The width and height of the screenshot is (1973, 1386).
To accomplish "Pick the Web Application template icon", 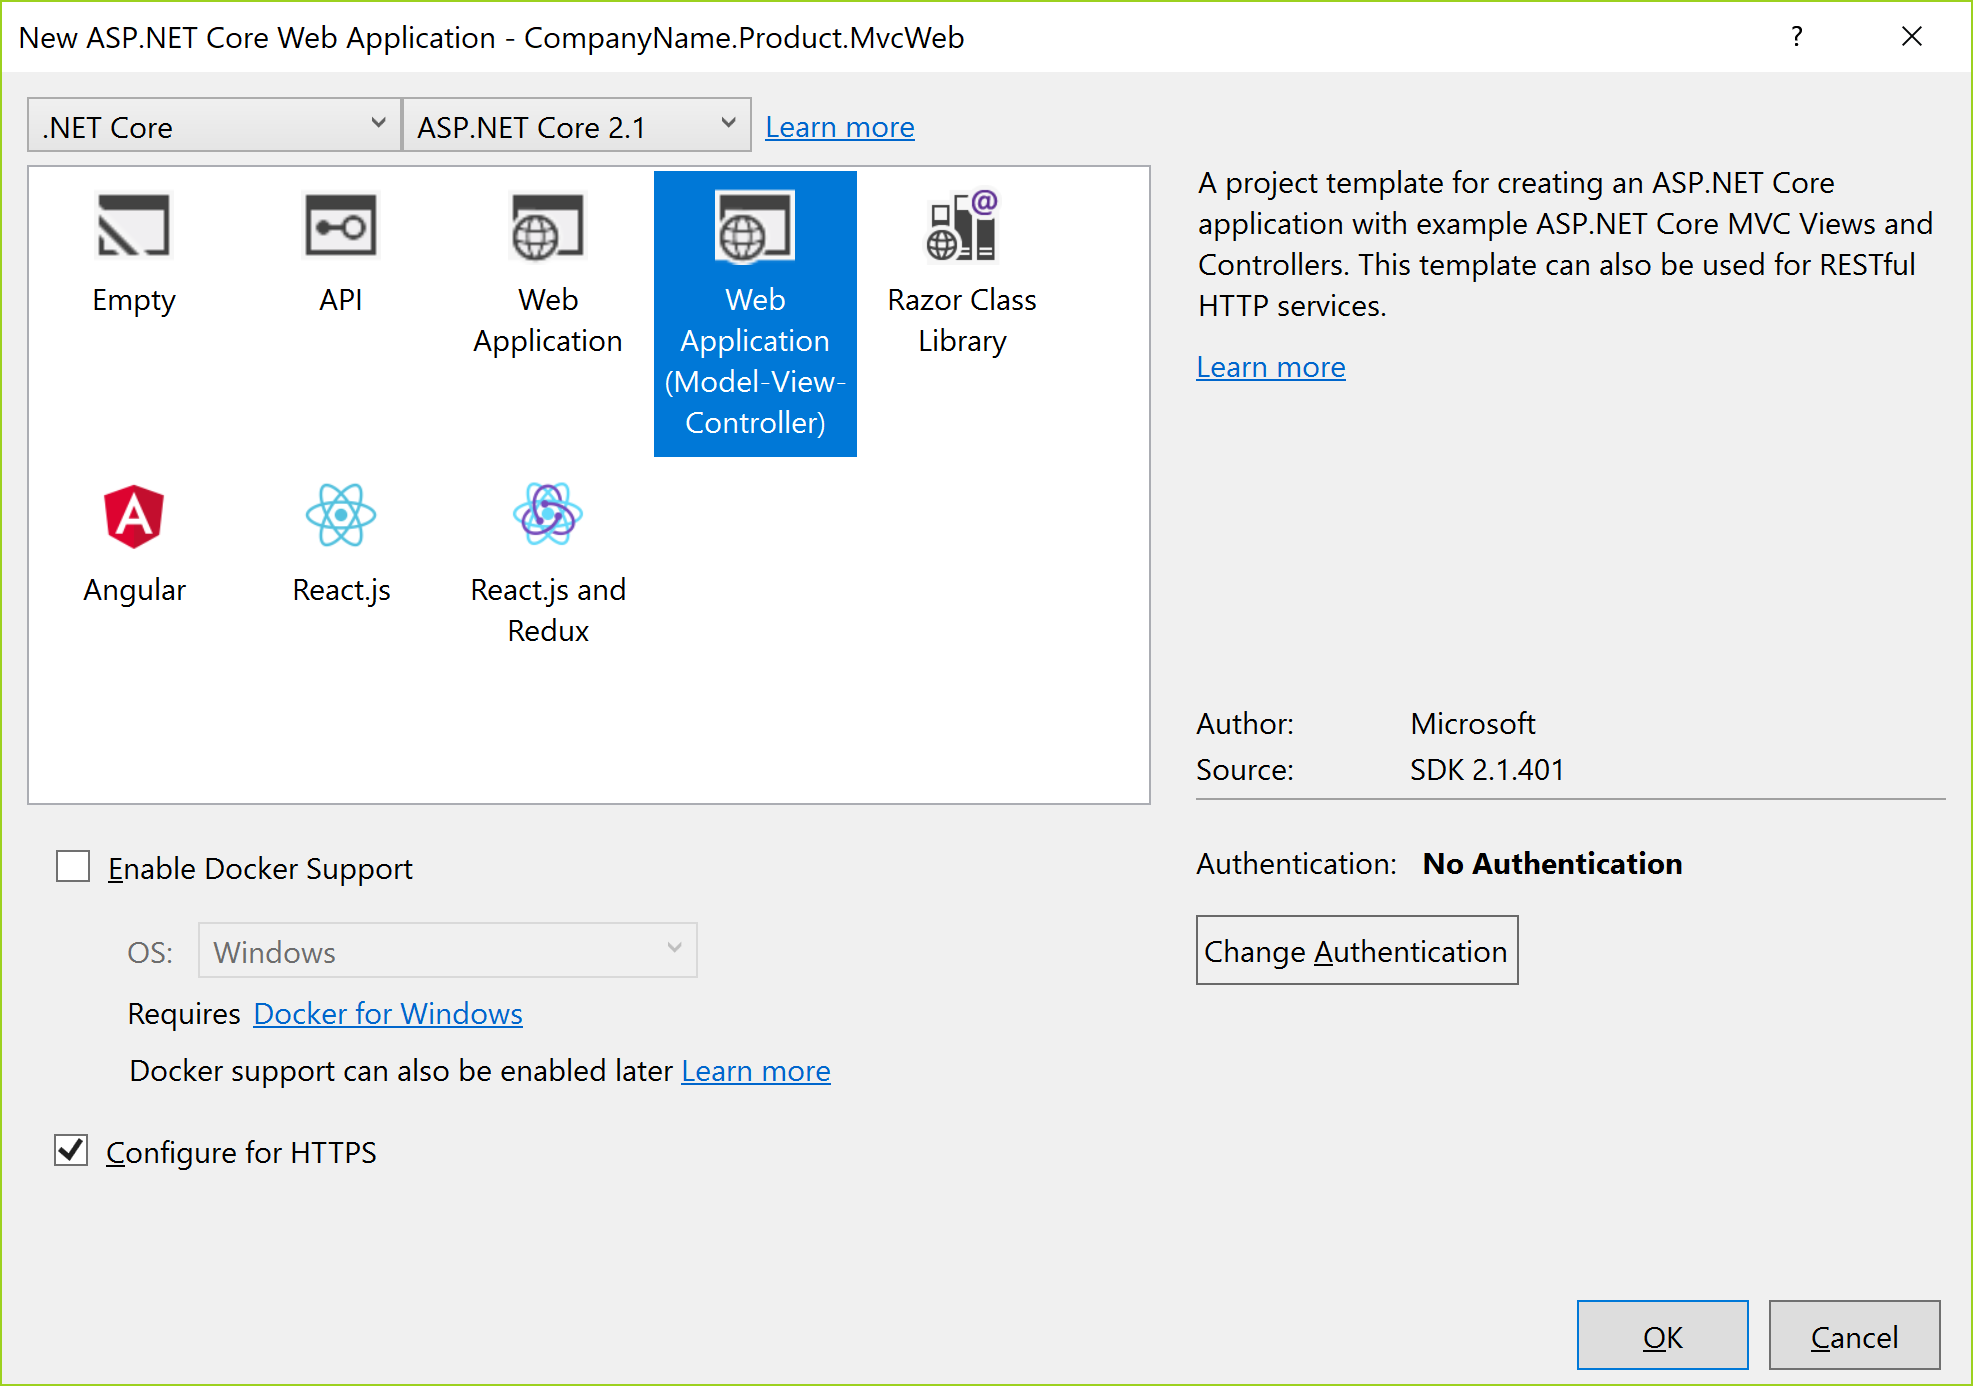I will [x=547, y=227].
